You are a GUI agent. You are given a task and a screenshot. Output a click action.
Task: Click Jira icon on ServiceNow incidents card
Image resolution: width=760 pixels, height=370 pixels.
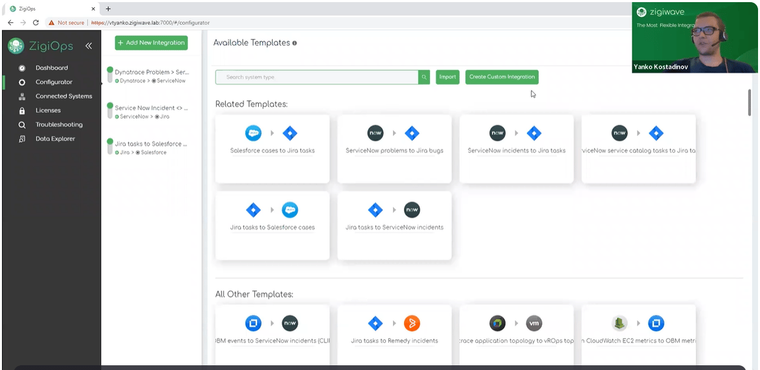(x=534, y=133)
